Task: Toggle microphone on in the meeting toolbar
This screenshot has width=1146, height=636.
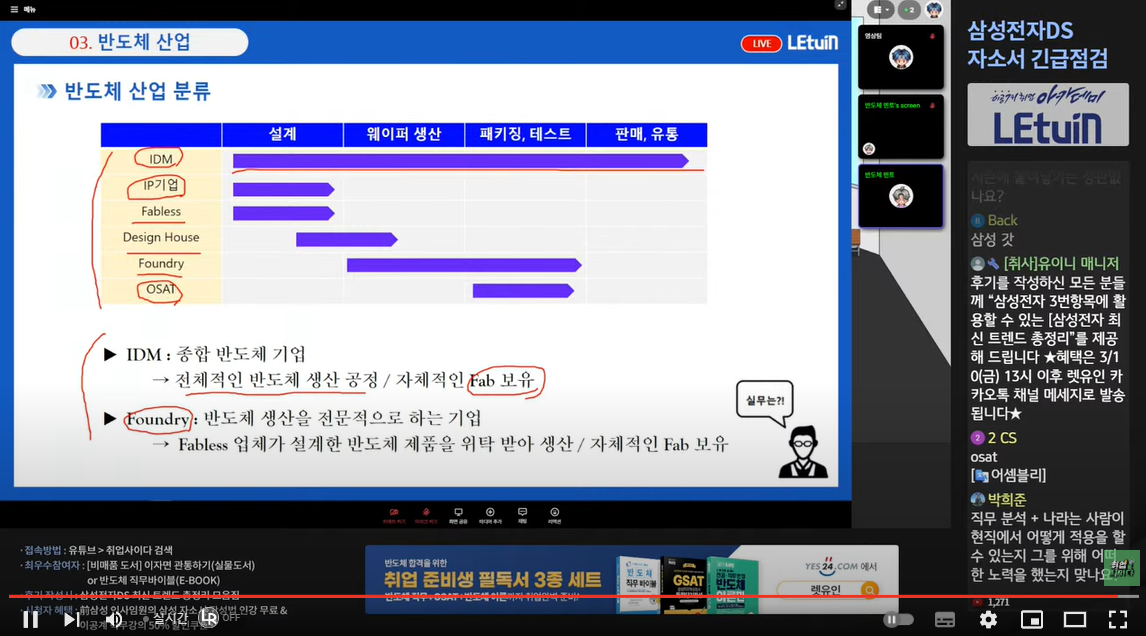Action: pyautogui.click(x=426, y=515)
